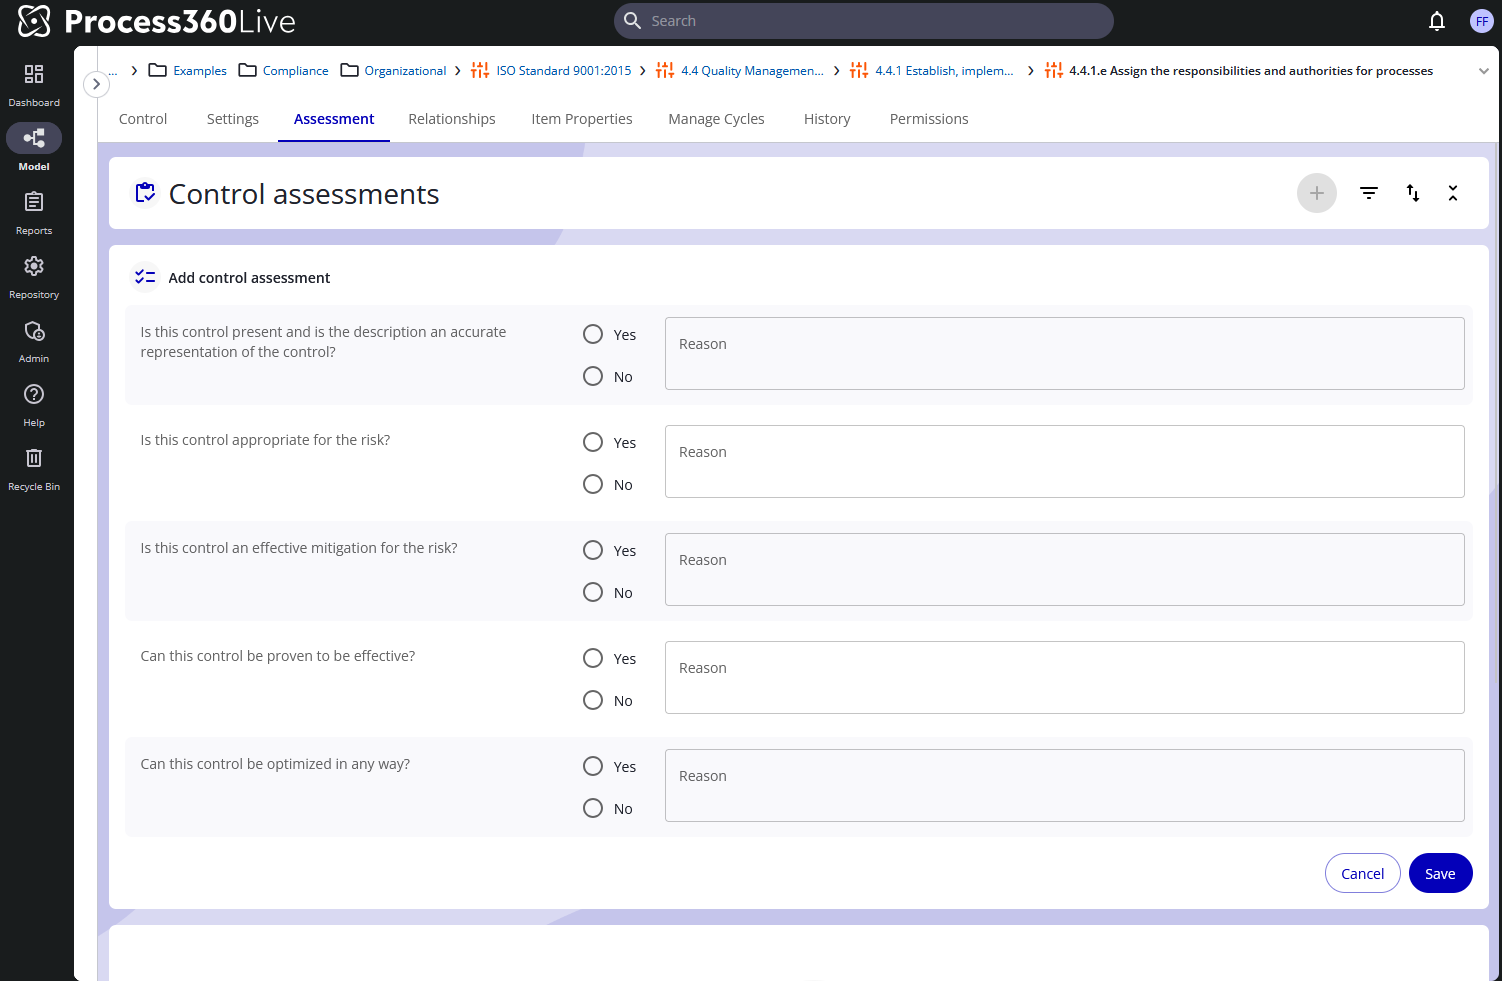Click the sort arrows icon
The height and width of the screenshot is (981, 1502).
pos(1413,193)
